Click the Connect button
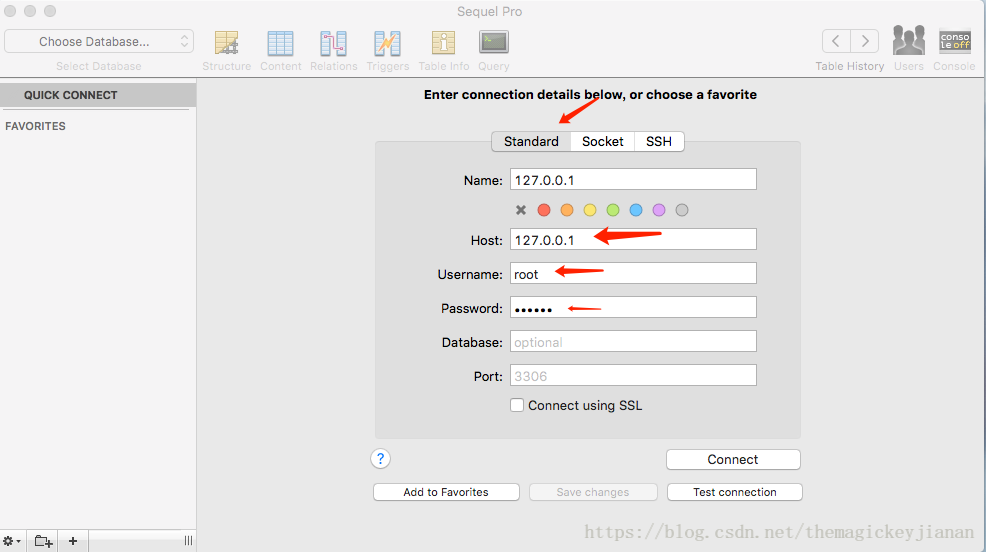The image size is (986, 552). [733, 460]
